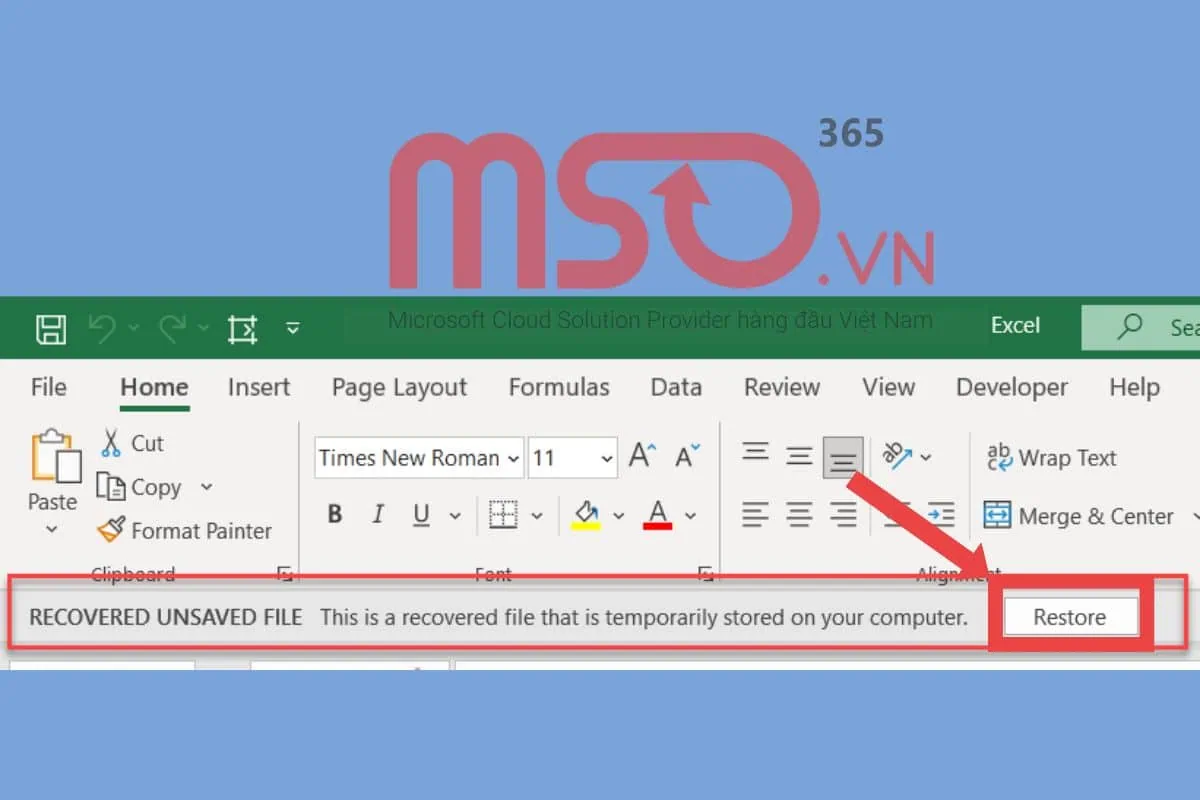Click the Undo arrow icon
The width and height of the screenshot is (1200, 800).
coord(103,328)
